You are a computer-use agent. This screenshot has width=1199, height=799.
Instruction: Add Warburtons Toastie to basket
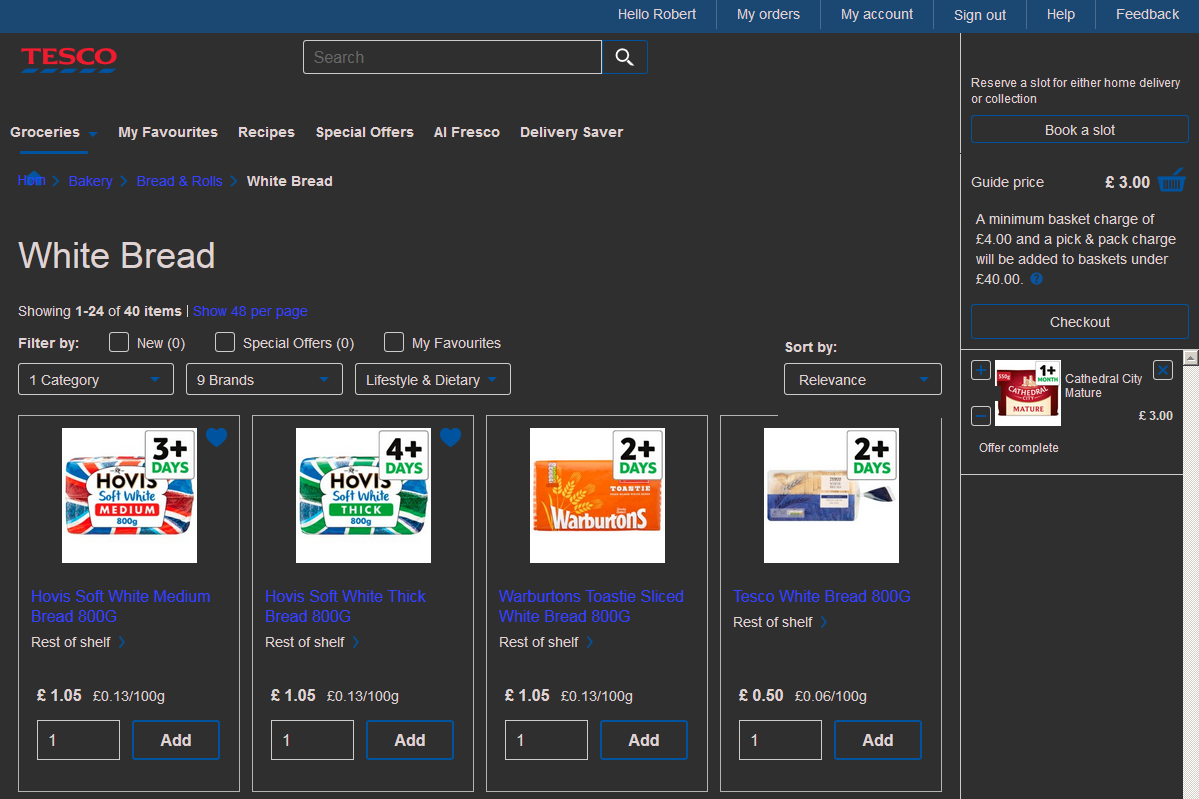pos(644,740)
